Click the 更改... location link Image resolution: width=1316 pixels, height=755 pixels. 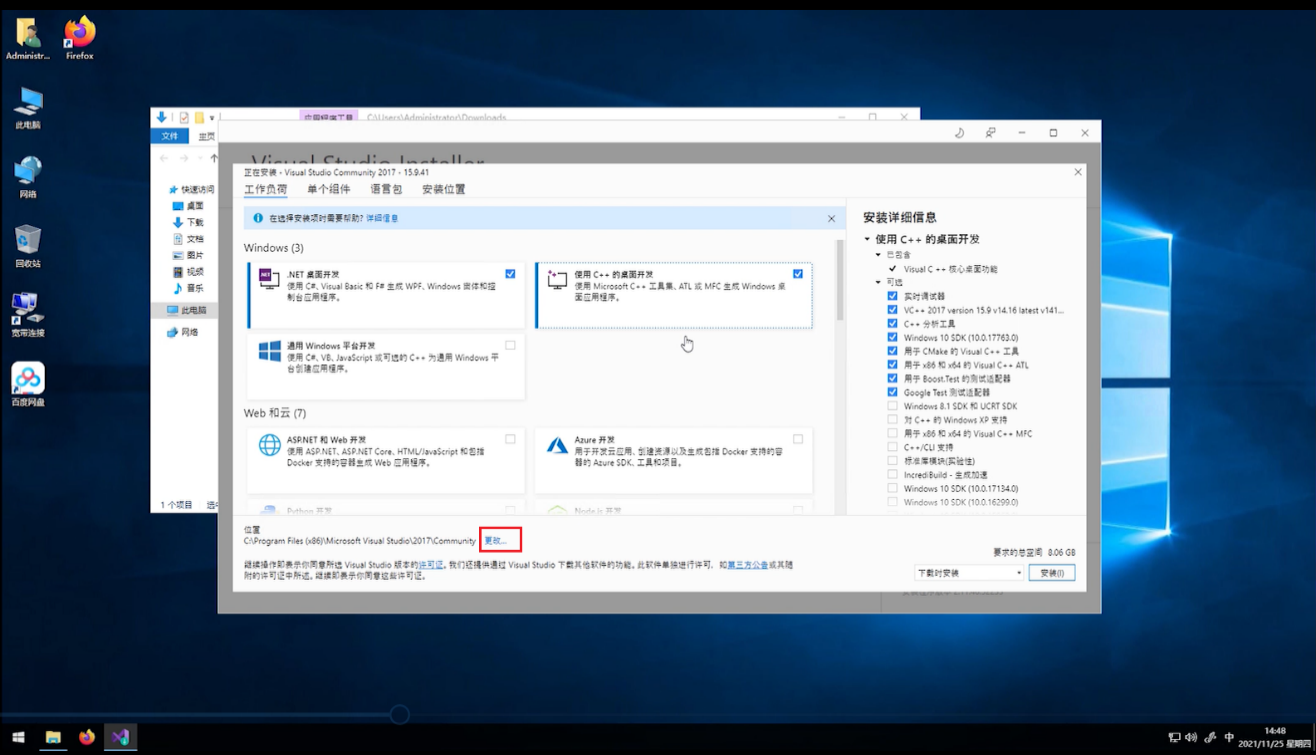[495, 541]
